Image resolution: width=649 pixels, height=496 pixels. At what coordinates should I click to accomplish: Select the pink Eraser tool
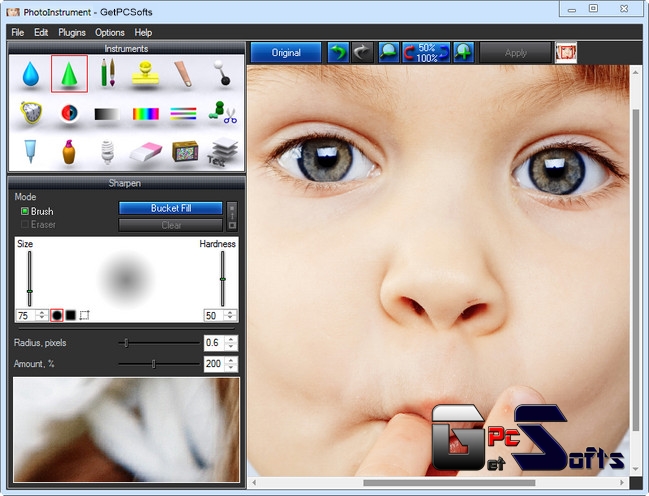[146, 152]
